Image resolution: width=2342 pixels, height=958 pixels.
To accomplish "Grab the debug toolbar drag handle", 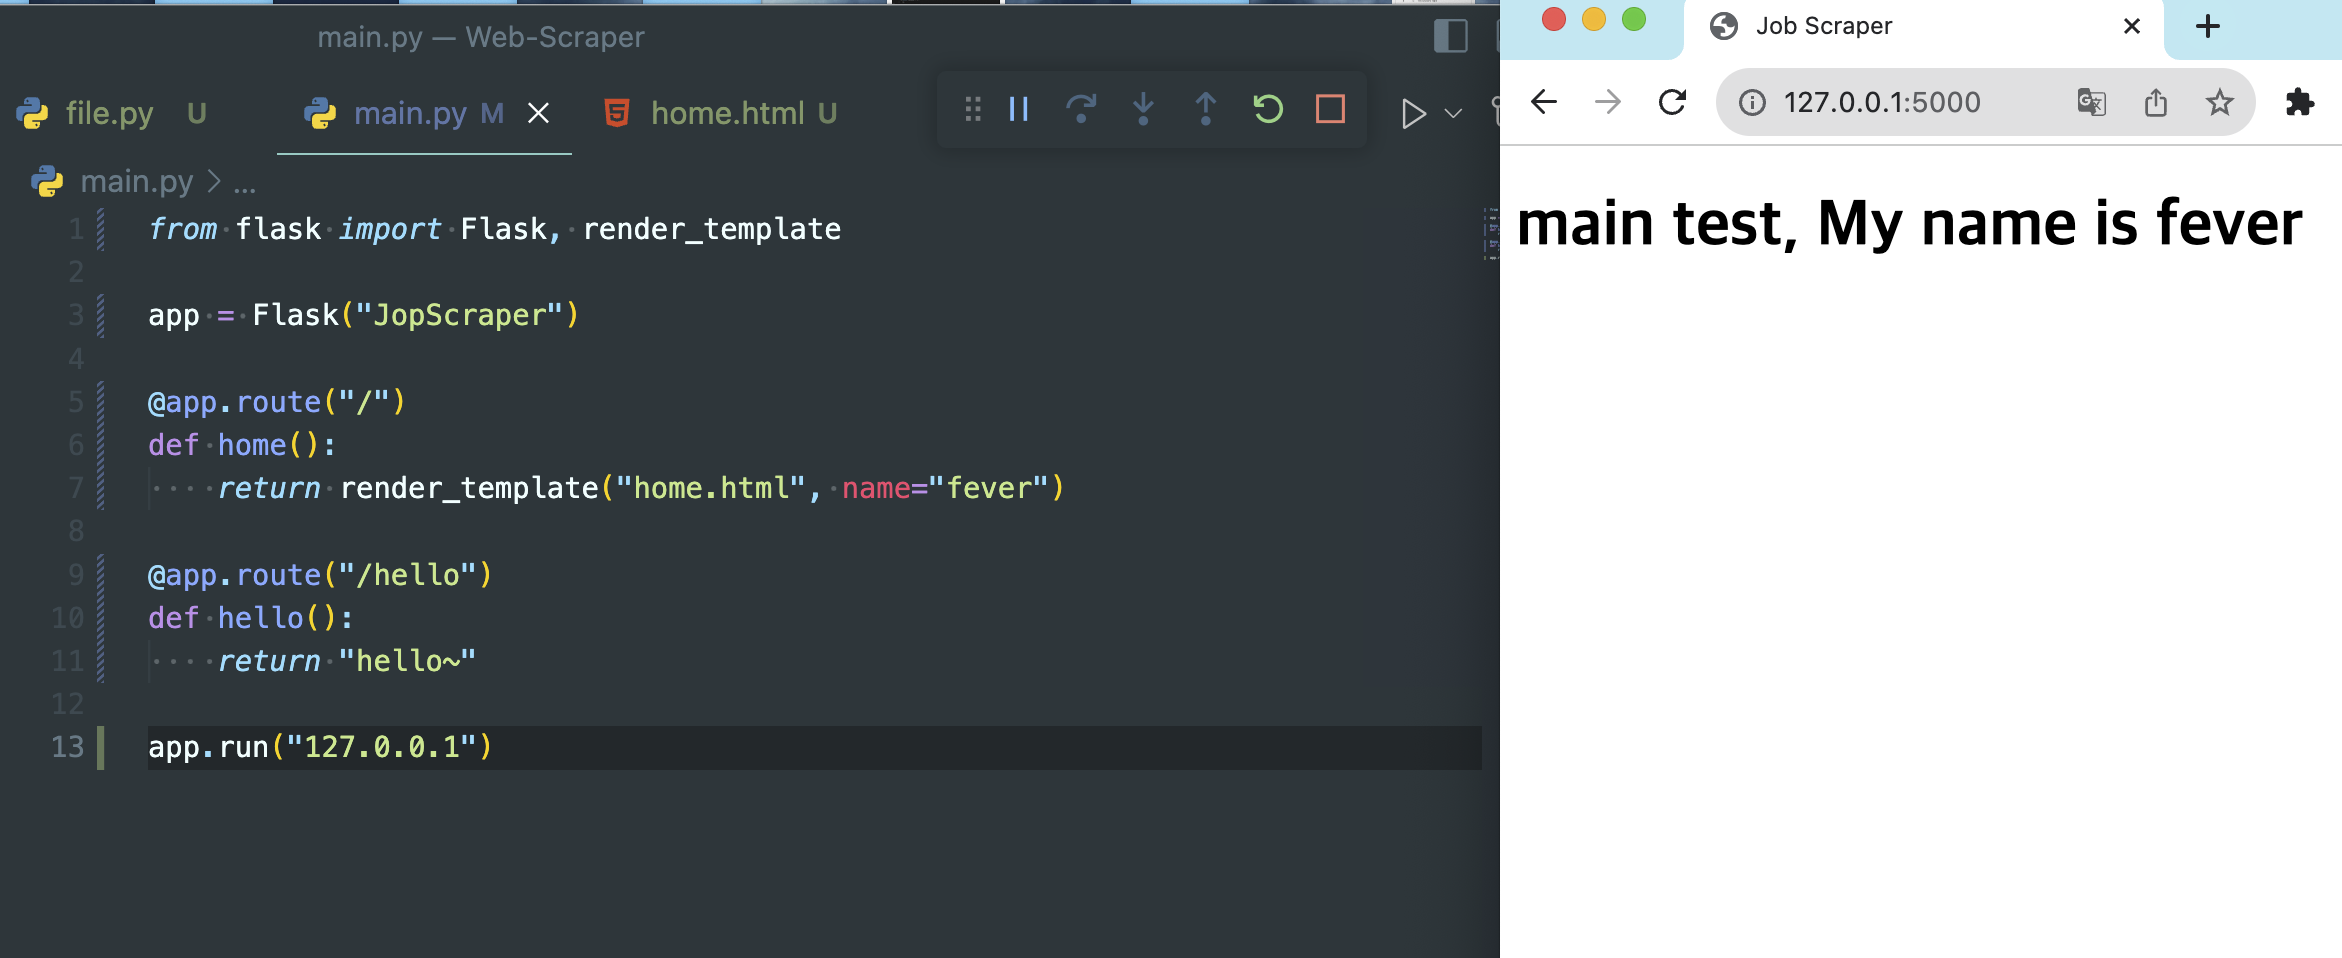I will tap(973, 109).
